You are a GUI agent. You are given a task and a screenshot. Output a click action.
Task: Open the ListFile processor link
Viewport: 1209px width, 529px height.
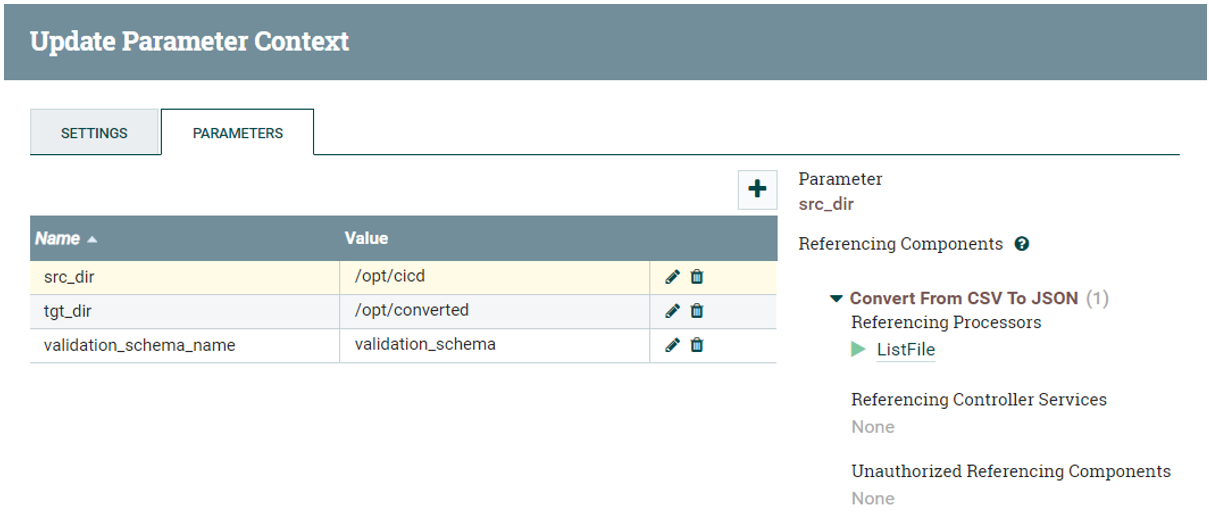click(x=906, y=349)
